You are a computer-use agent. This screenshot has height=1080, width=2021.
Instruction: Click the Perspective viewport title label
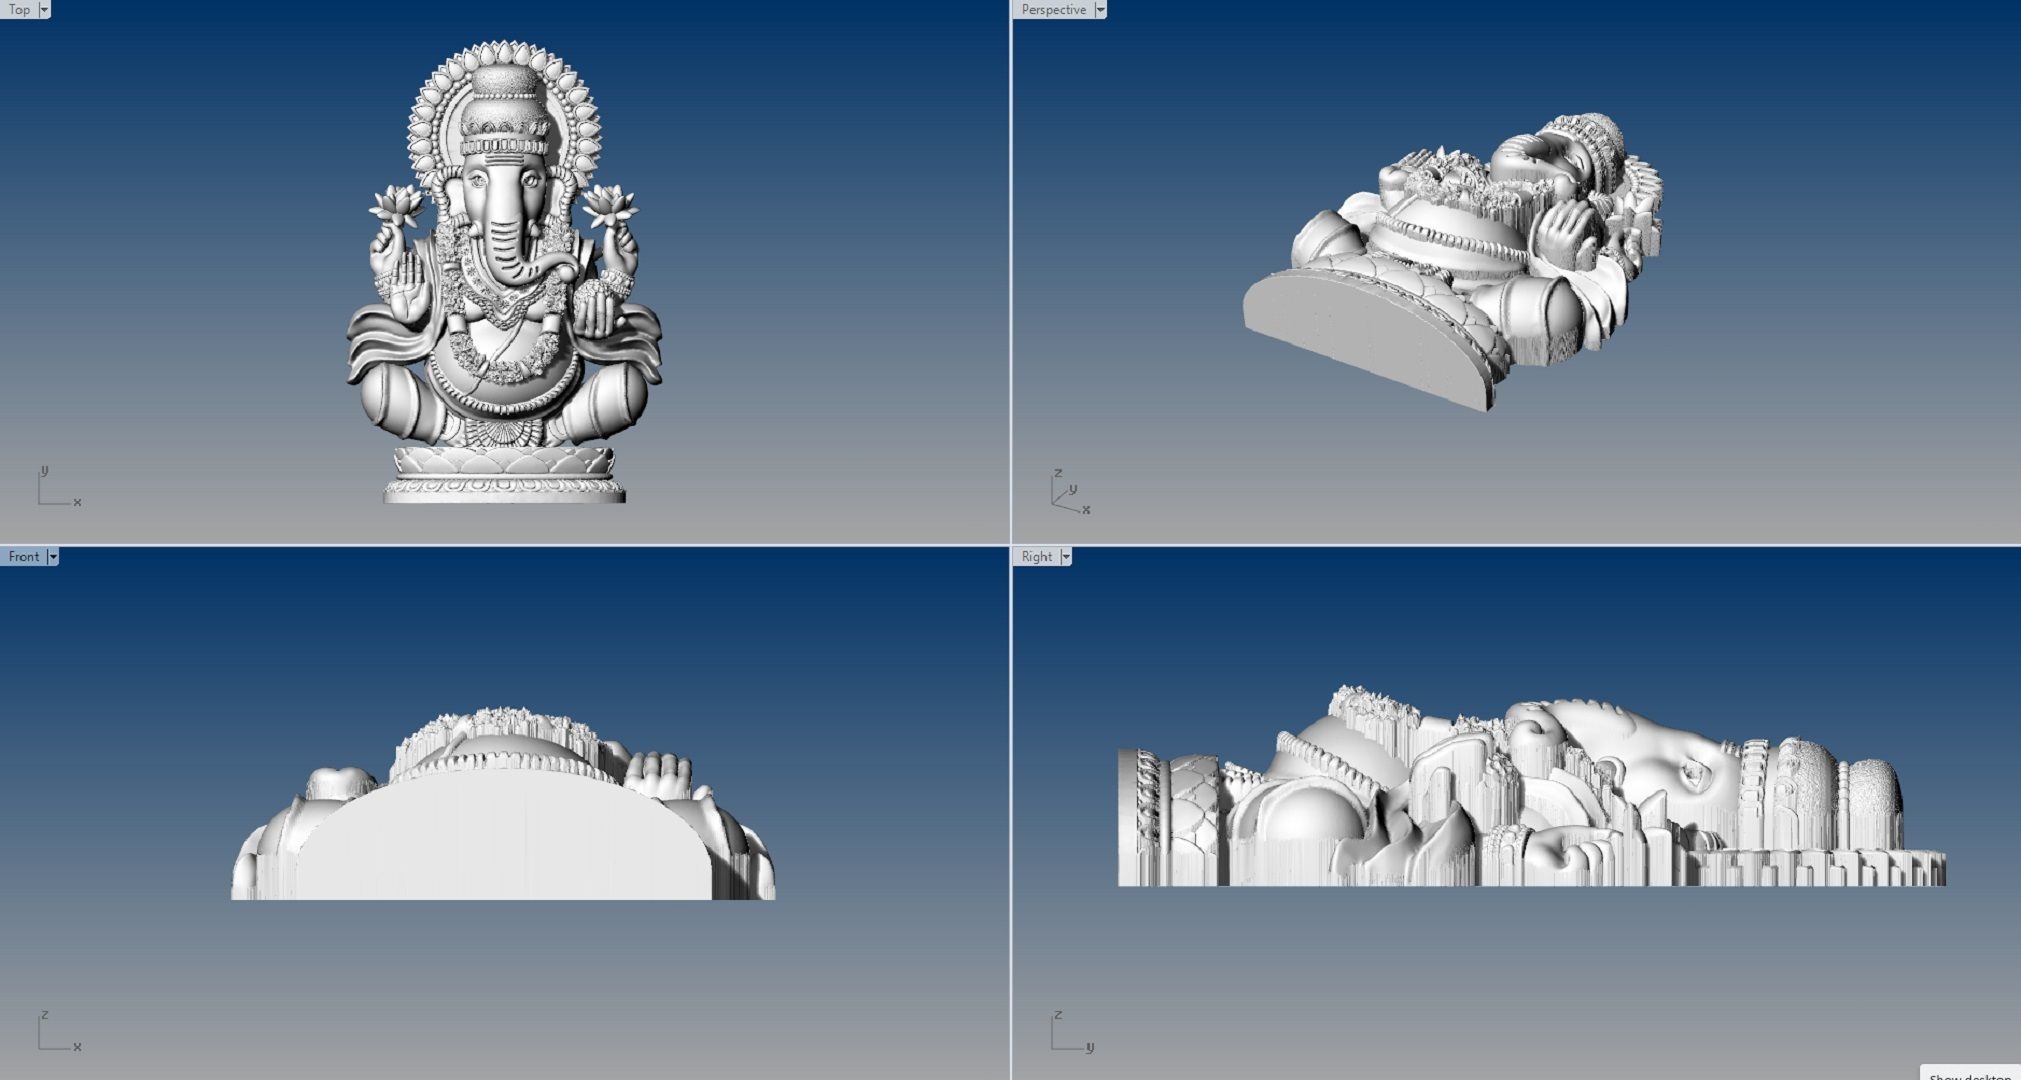1052,9
